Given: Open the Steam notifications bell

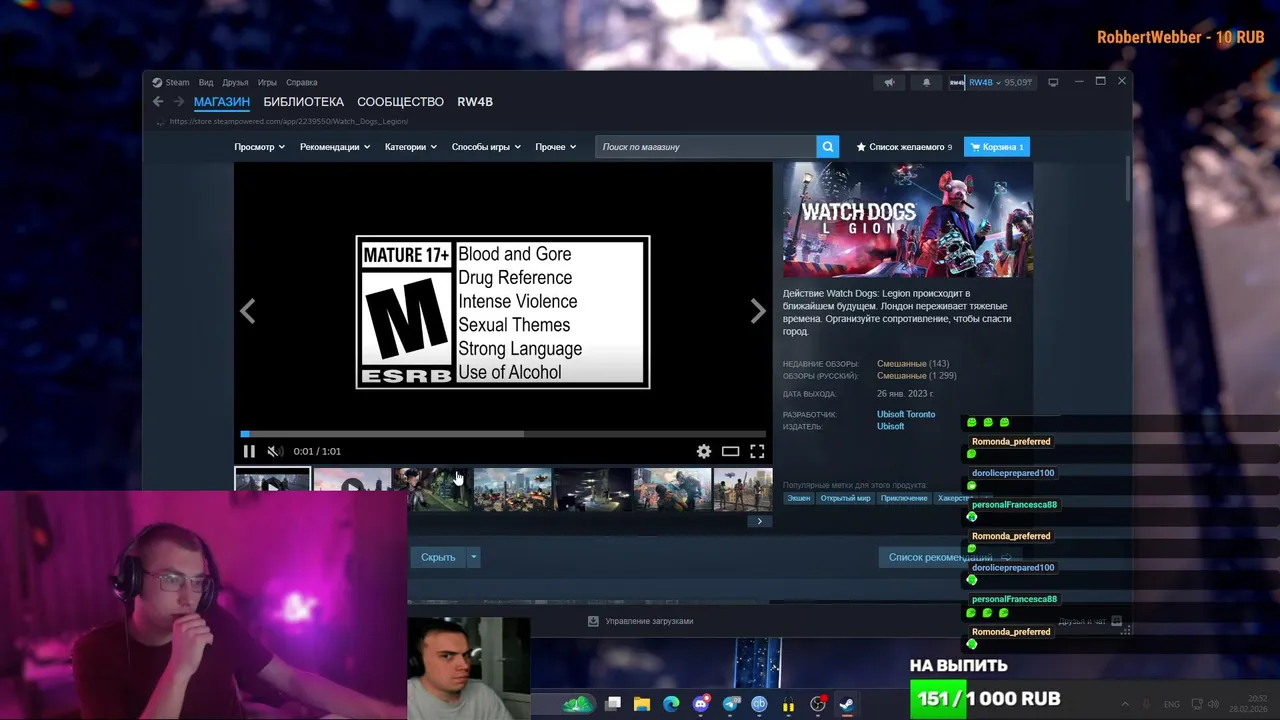Looking at the screenshot, I should pyautogui.click(x=926, y=82).
